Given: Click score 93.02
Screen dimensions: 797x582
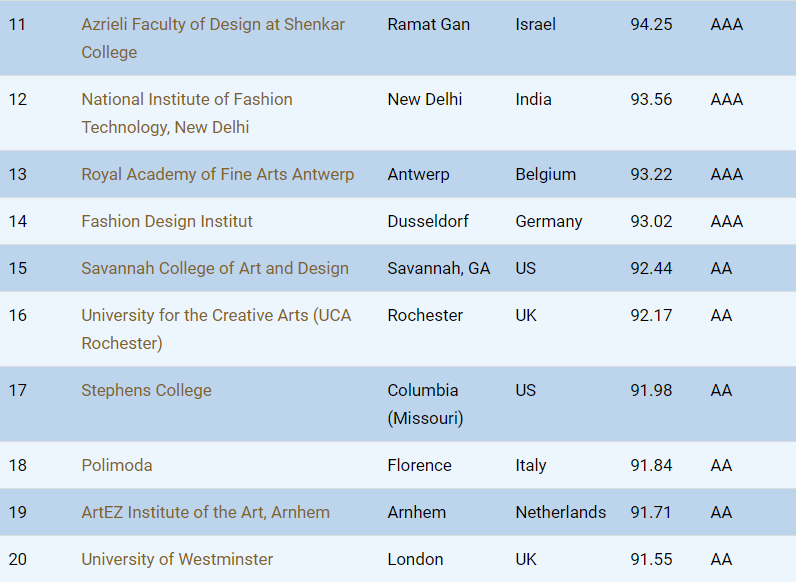Looking at the screenshot, I should (651, 221).
